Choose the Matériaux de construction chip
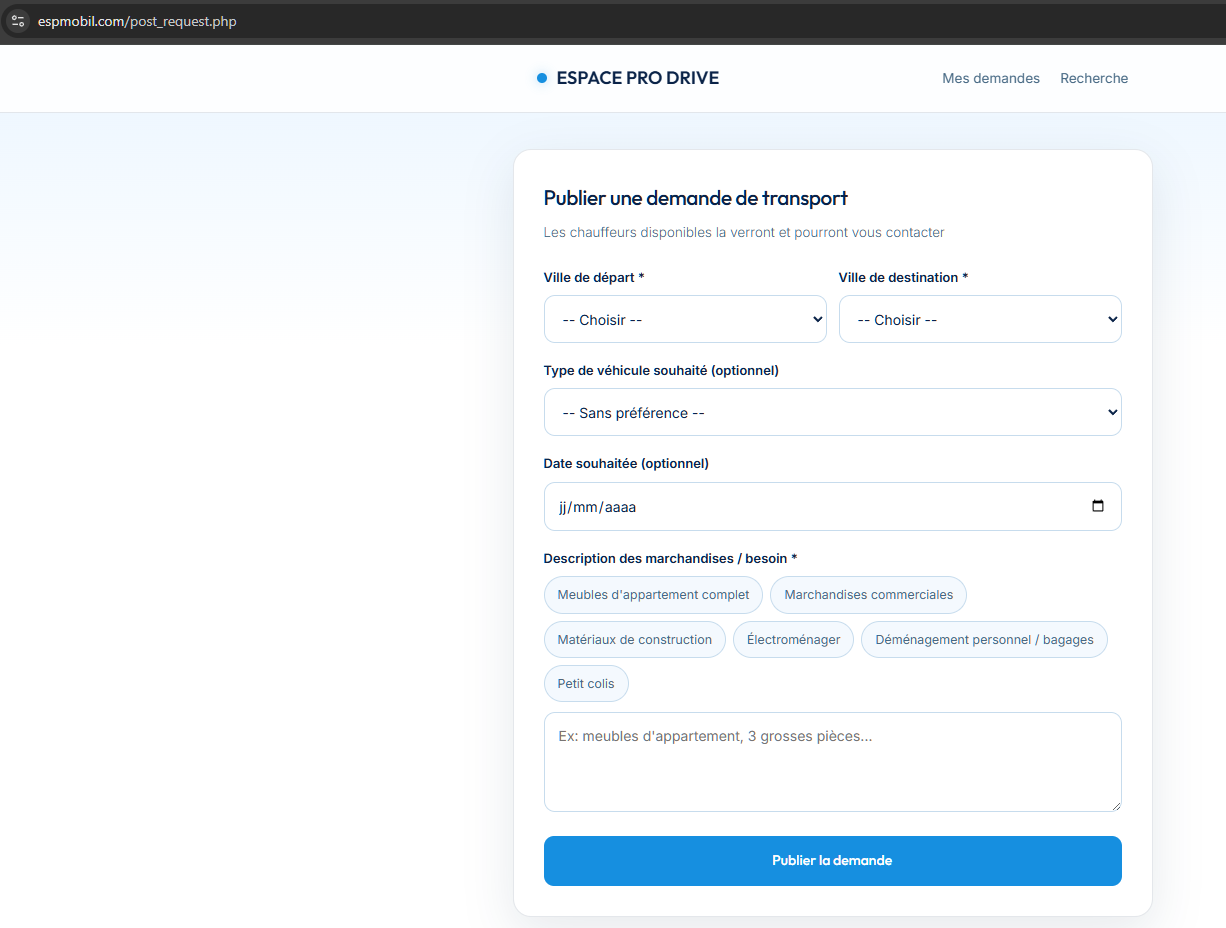This screenshot has height=928, width=1226. click(634, 640)
